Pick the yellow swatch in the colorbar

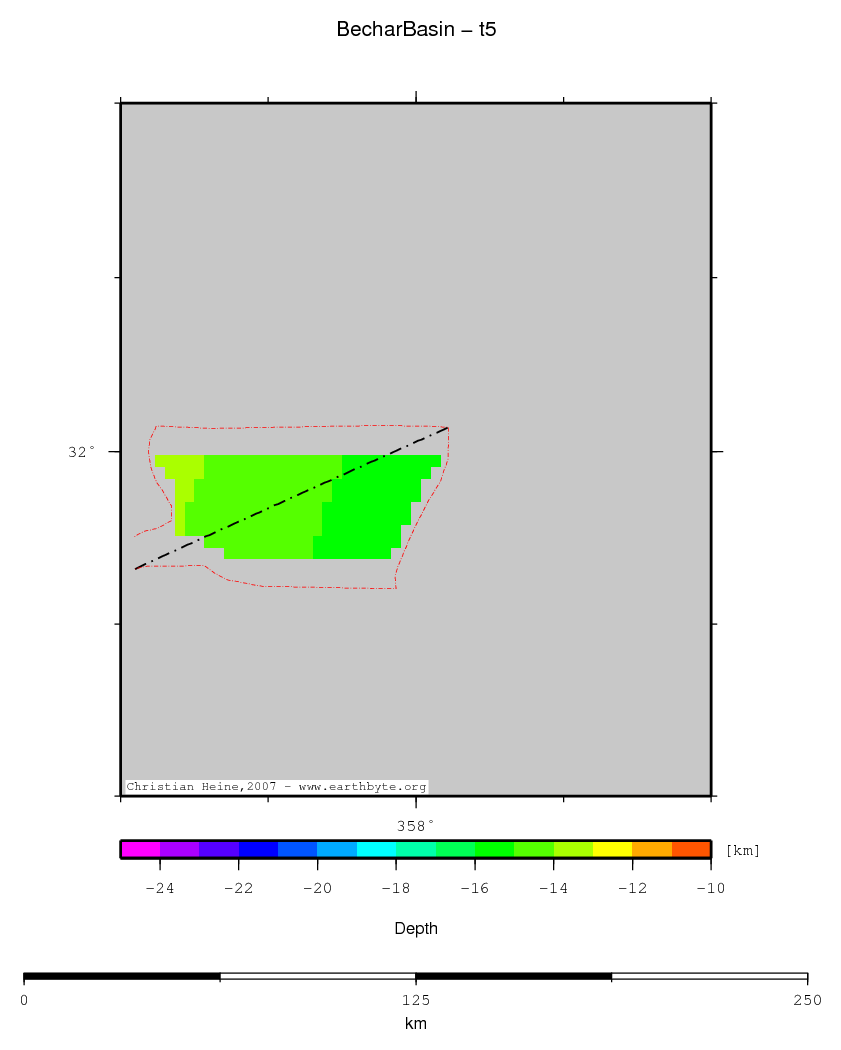tap(612, 849)
